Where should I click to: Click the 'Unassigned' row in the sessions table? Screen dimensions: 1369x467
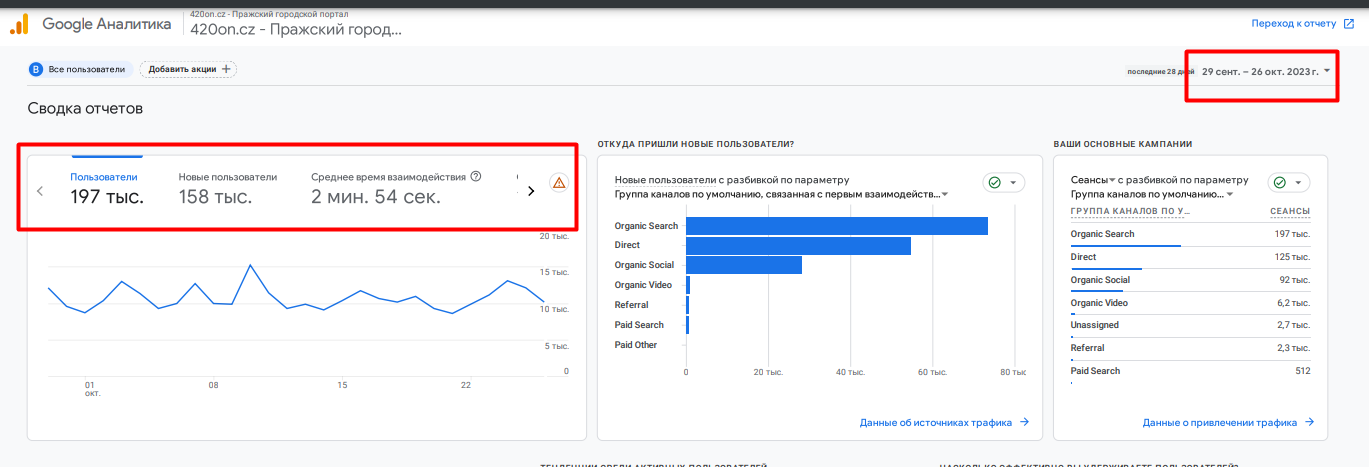click(1190, 326)
